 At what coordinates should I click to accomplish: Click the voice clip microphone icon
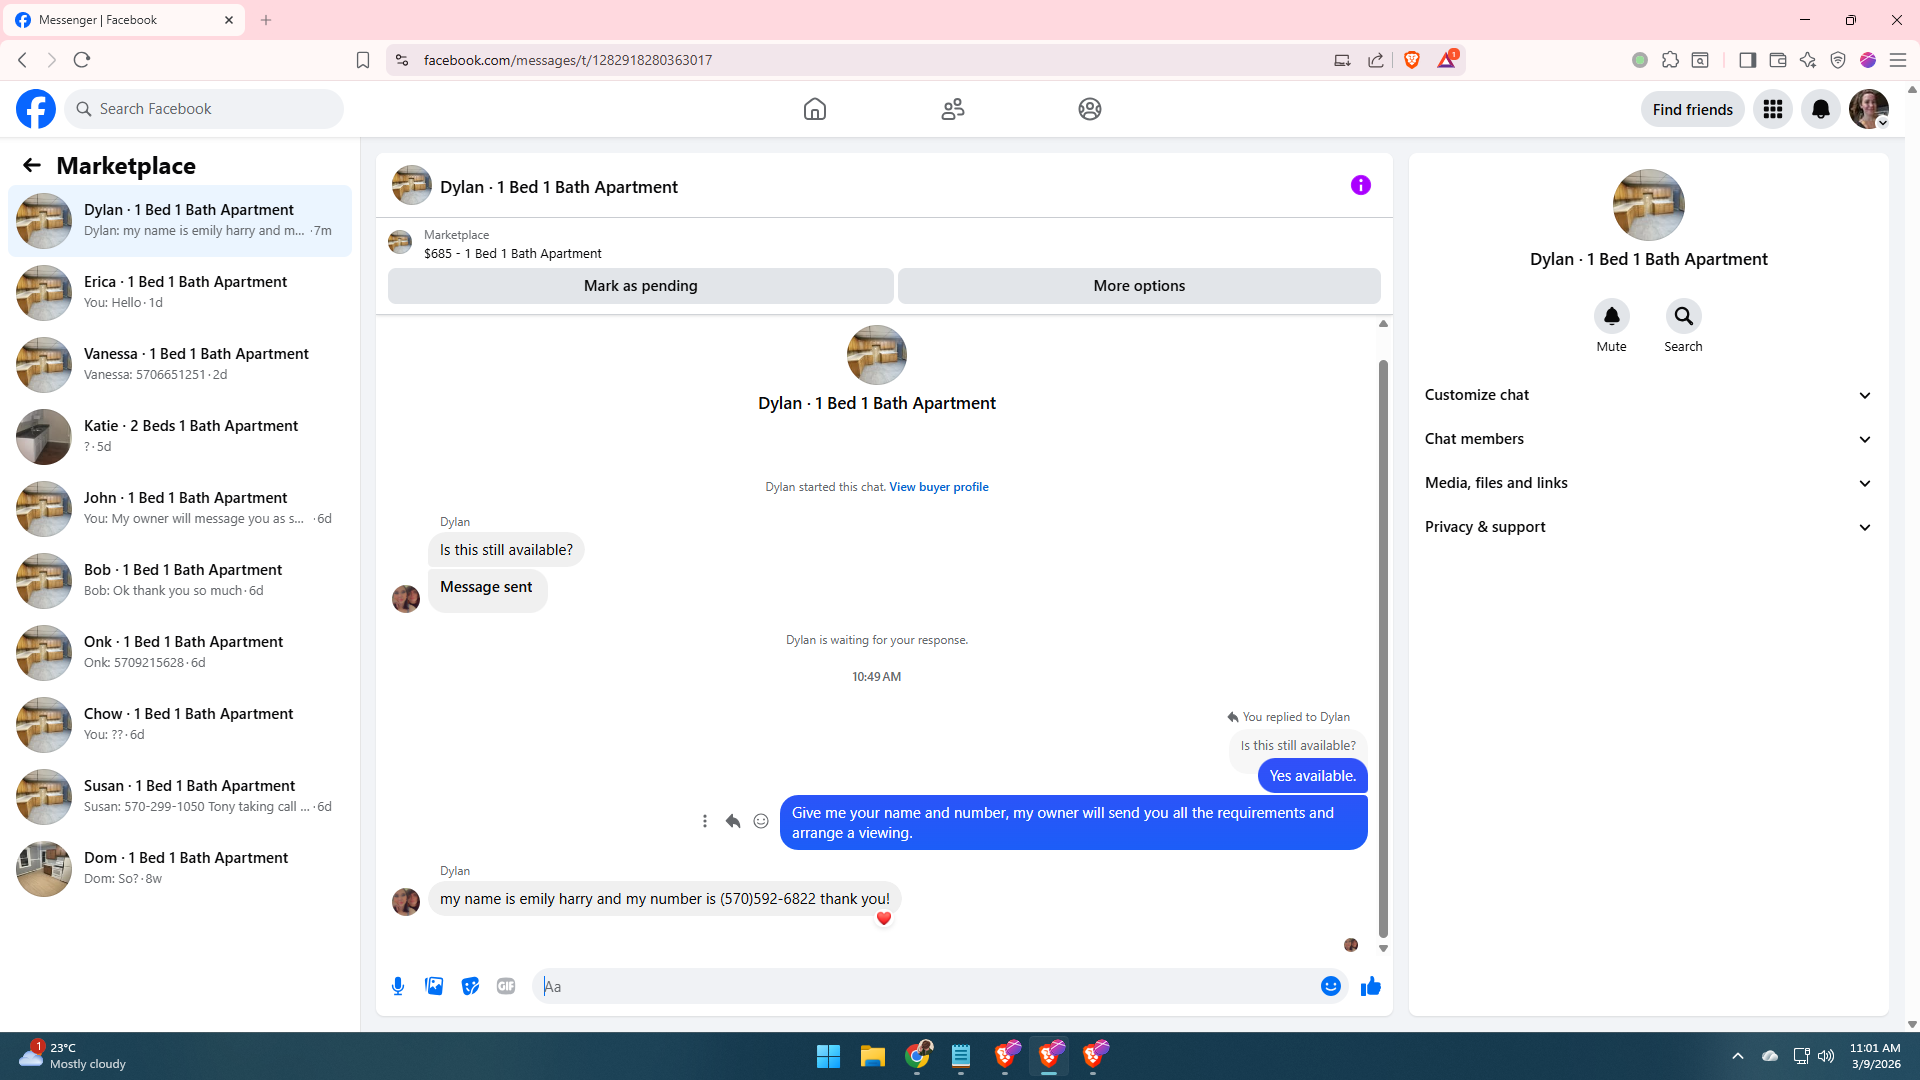[x=398, y=986]
